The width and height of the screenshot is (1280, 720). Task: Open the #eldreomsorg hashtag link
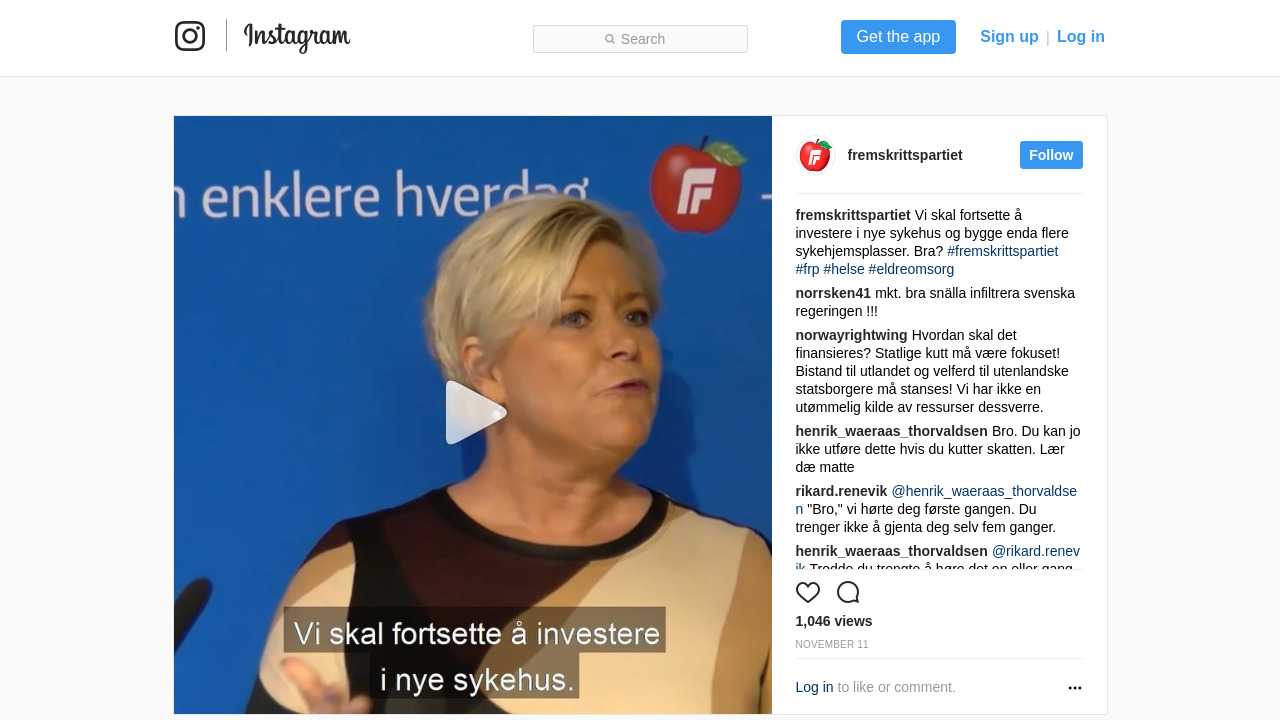[x=911, y=269]
